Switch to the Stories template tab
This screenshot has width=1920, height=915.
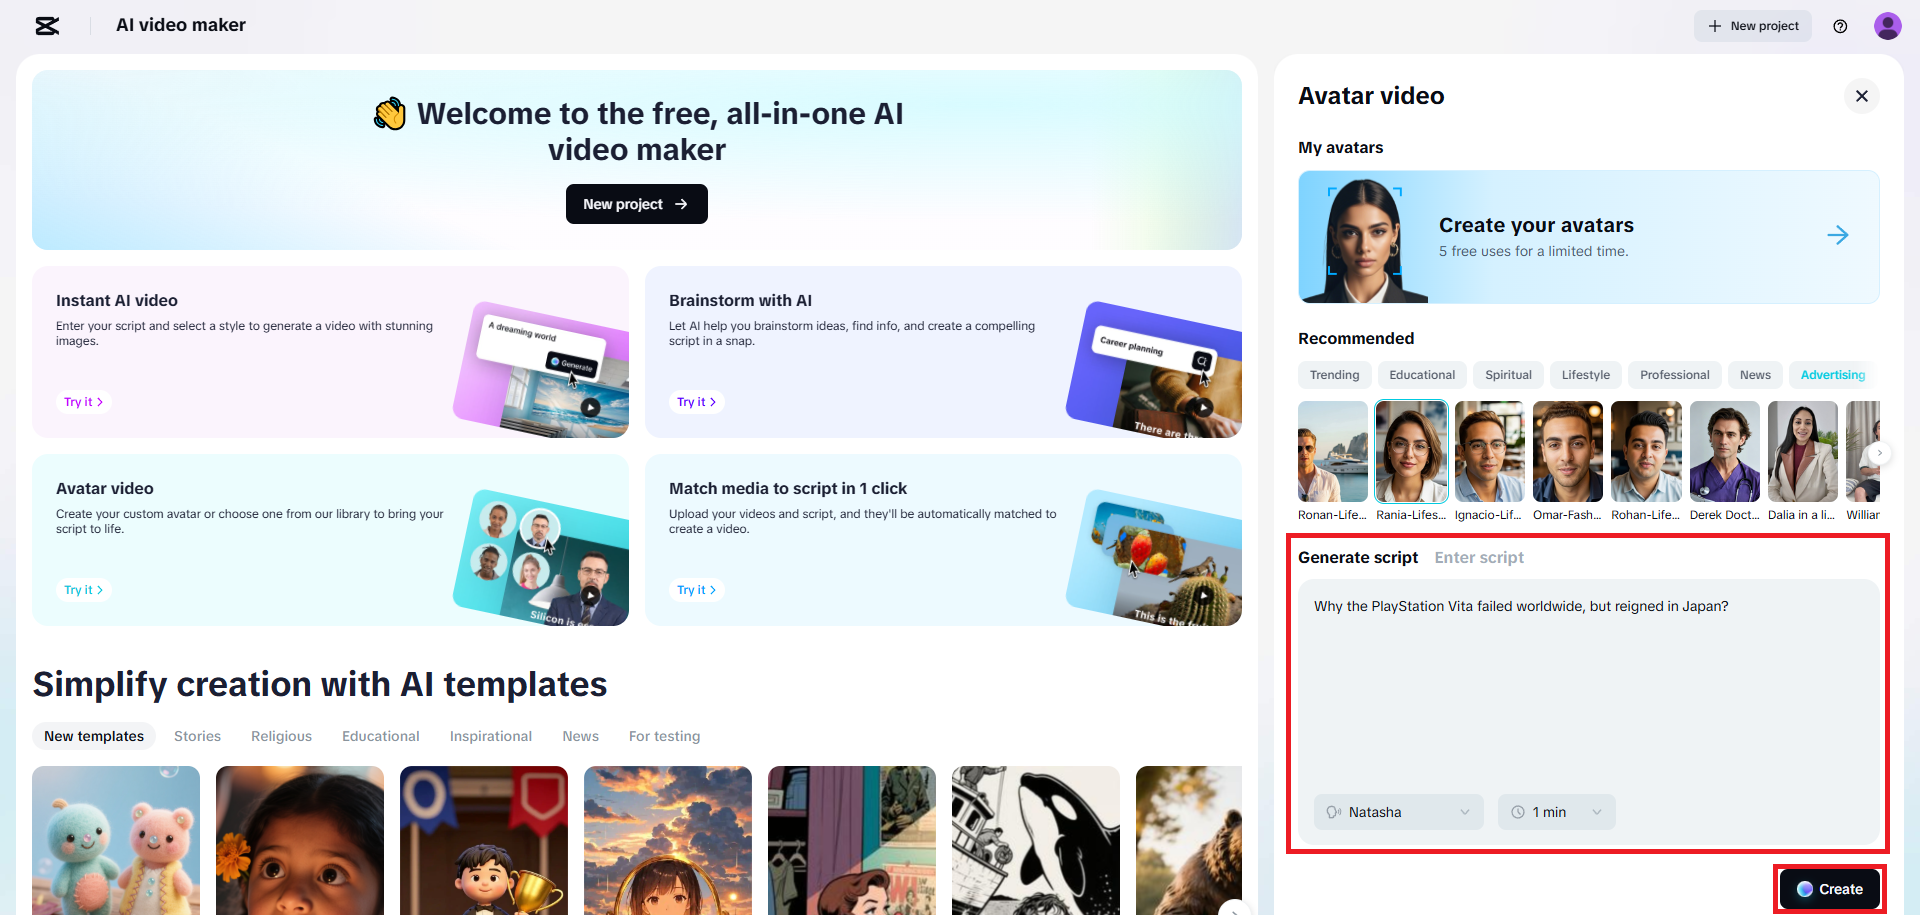197,736
